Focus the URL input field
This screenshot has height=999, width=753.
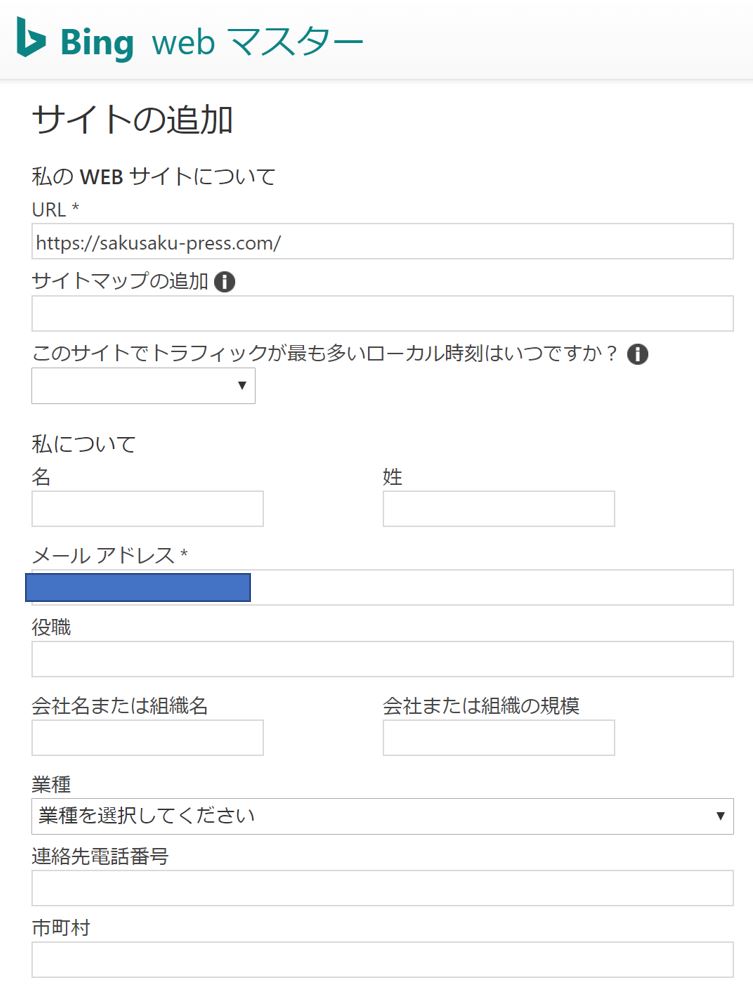(x=382, y=242)
